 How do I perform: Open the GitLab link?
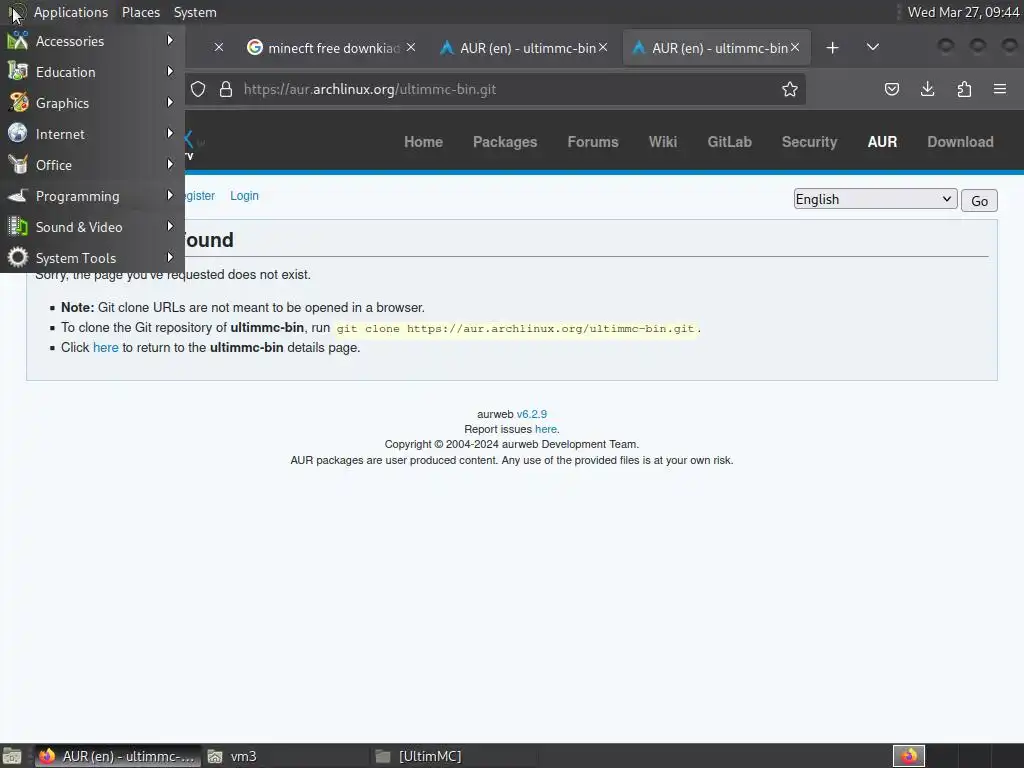[729, 142]
